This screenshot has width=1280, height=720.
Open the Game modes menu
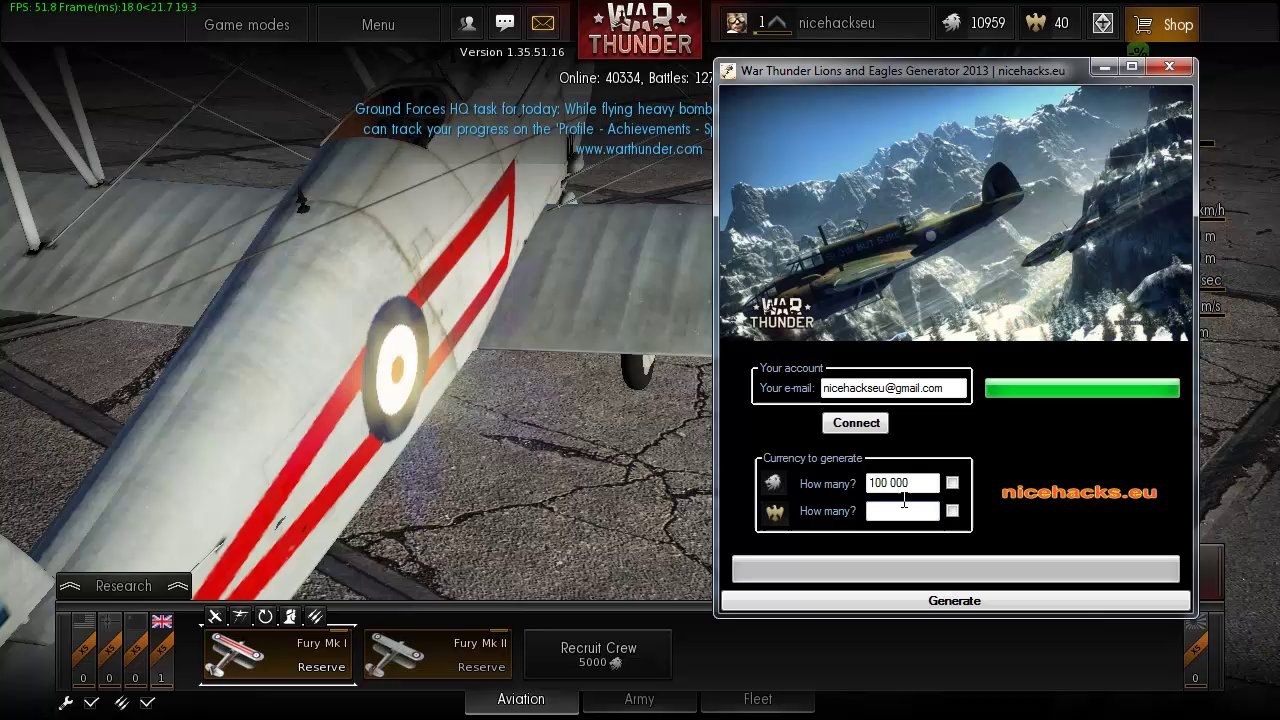click(247, 24)
